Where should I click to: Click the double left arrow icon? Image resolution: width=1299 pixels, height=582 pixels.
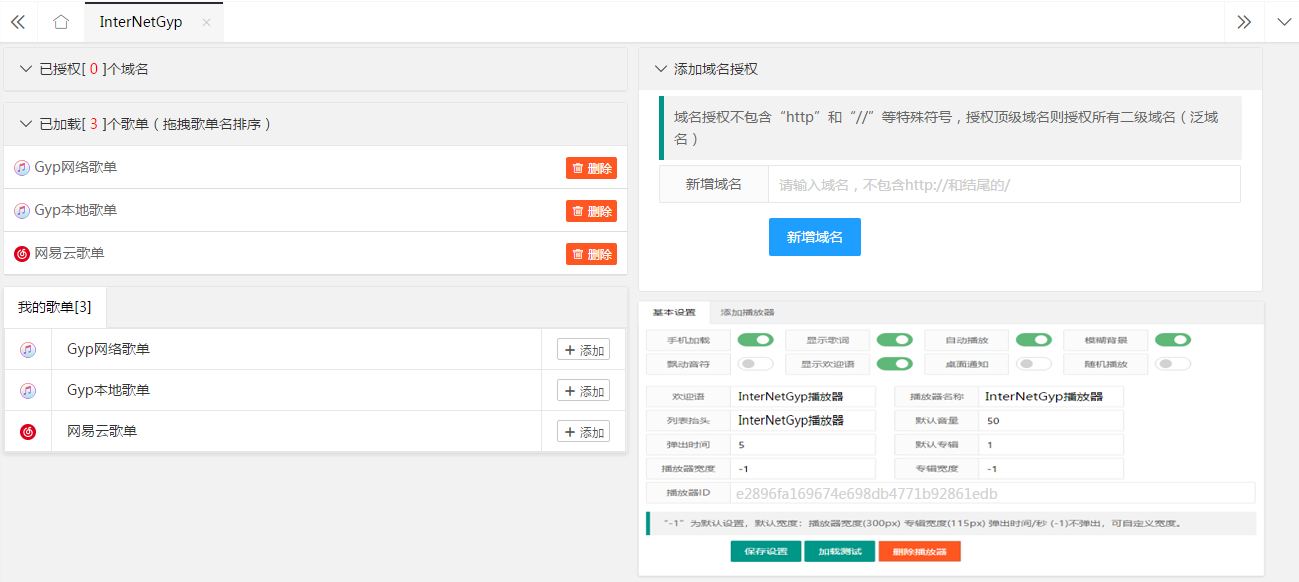tap(18, 22)
